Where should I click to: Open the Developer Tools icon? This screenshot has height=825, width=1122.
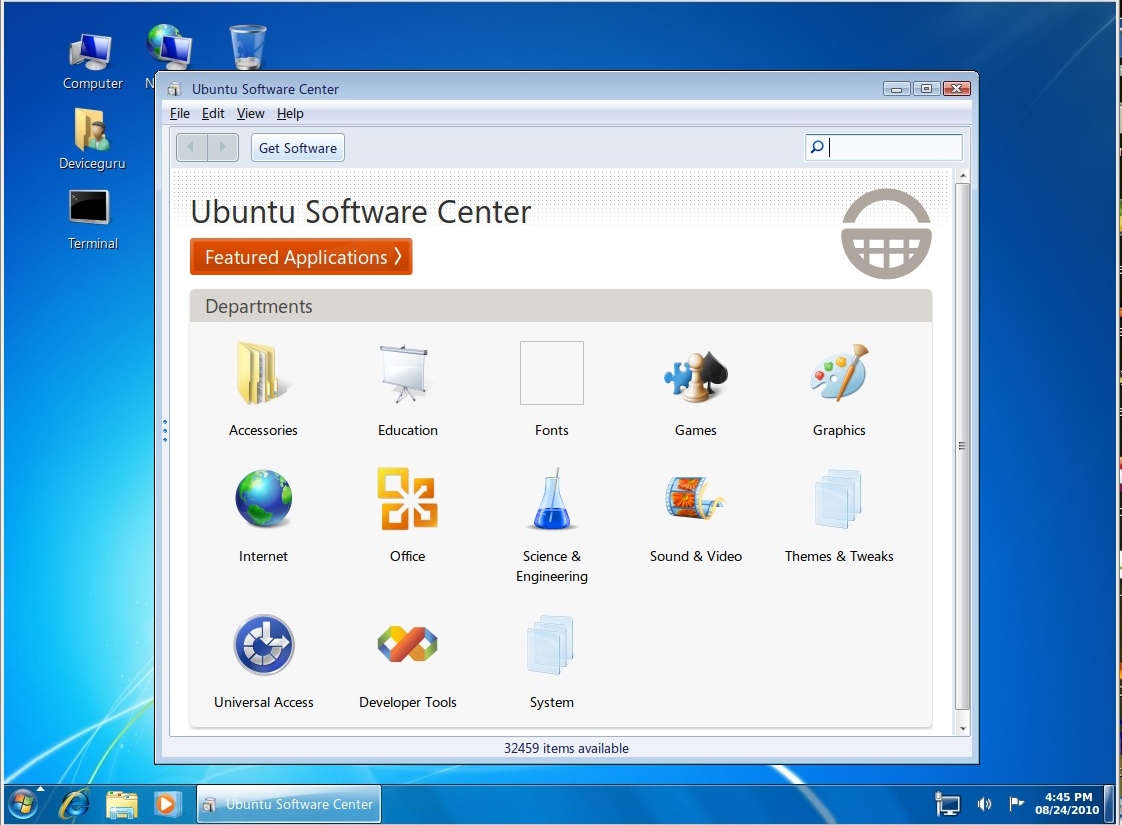click(x=407, y=643)
